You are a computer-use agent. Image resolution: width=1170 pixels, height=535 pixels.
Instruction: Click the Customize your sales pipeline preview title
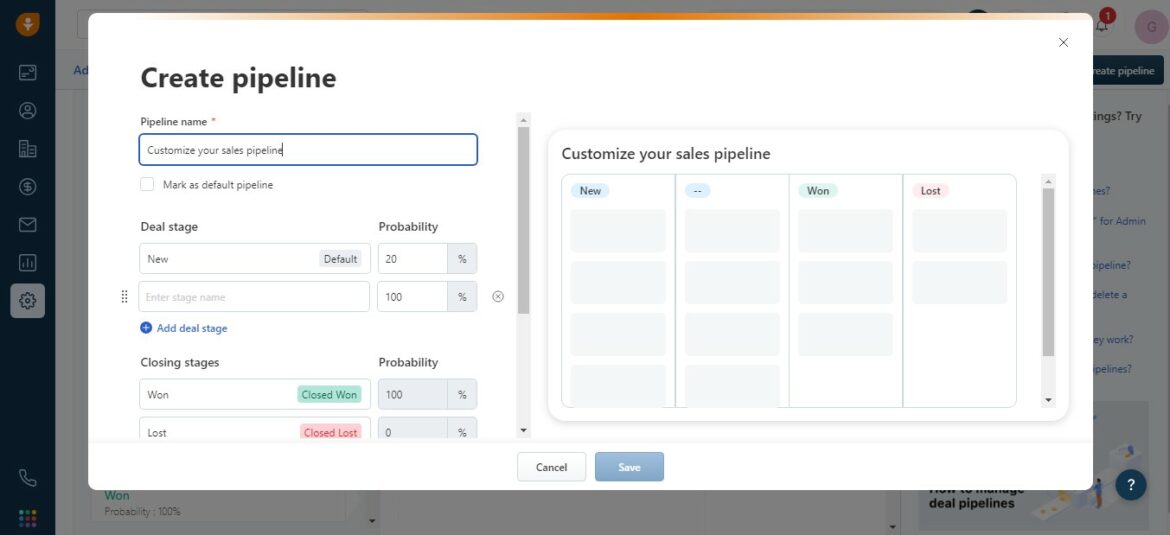click(666, 154)
